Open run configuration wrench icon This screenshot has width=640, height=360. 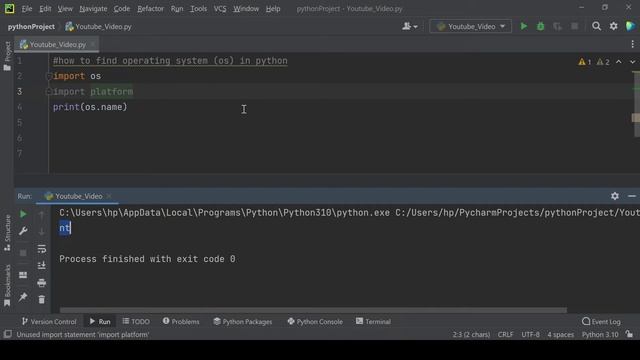[x=23, y=231]
